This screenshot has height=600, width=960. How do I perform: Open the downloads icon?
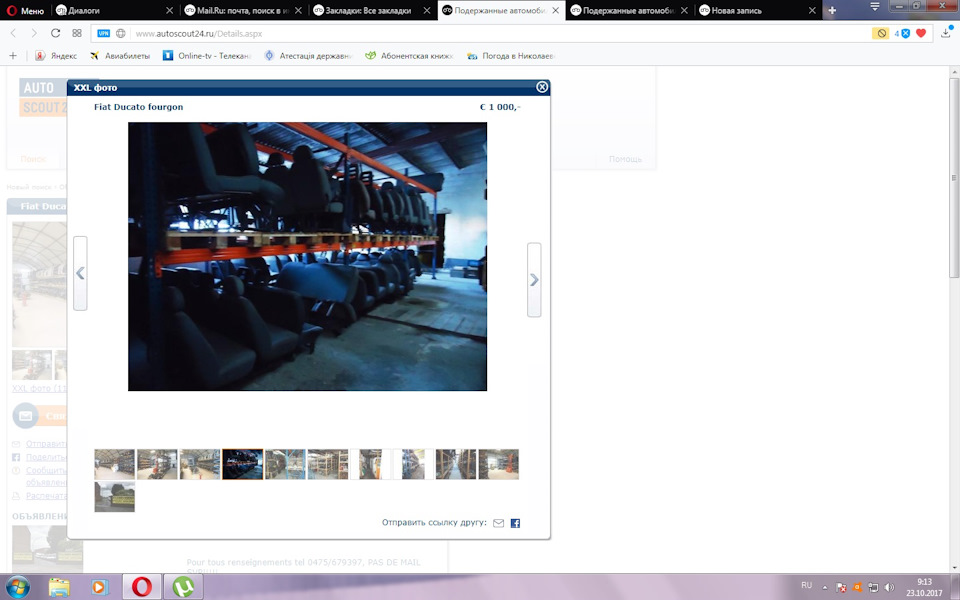pos(946,32)
